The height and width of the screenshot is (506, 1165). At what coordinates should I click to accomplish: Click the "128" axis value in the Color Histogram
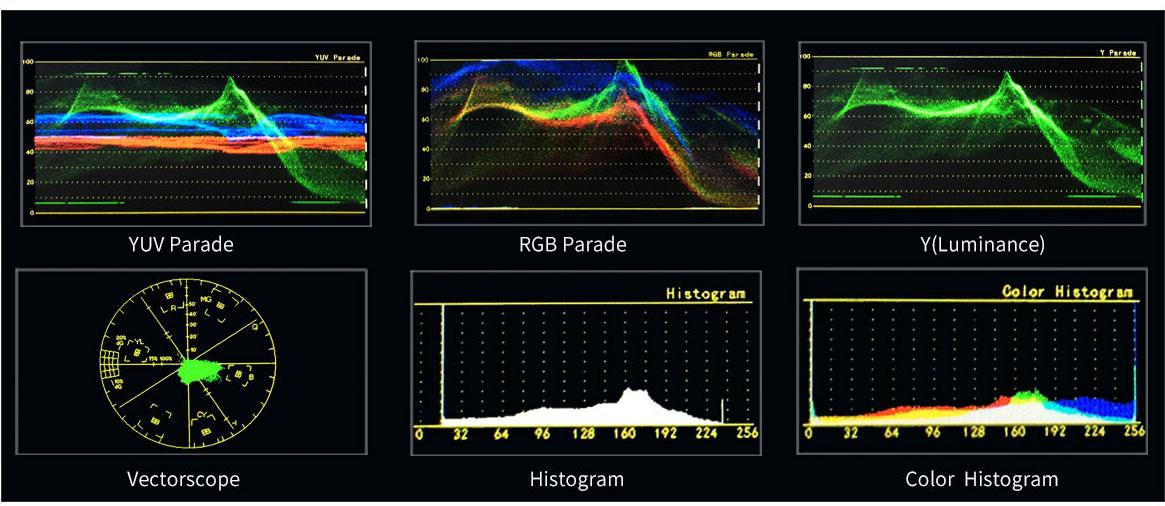(x=973, y=432)
